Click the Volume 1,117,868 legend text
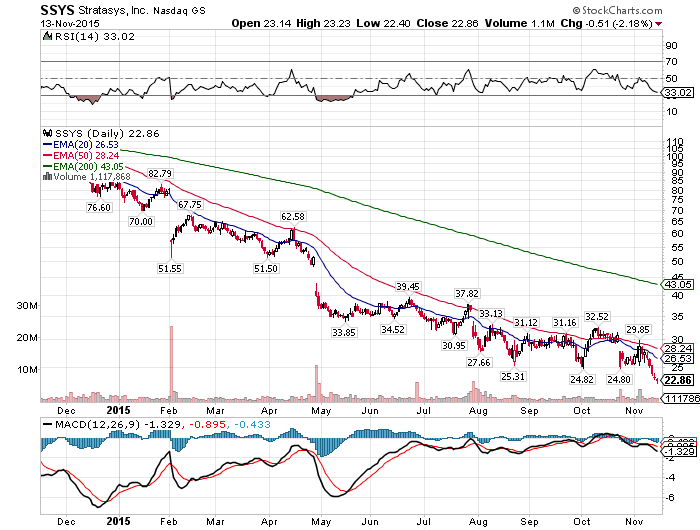 pyautogui.click(x=92, y=176)
